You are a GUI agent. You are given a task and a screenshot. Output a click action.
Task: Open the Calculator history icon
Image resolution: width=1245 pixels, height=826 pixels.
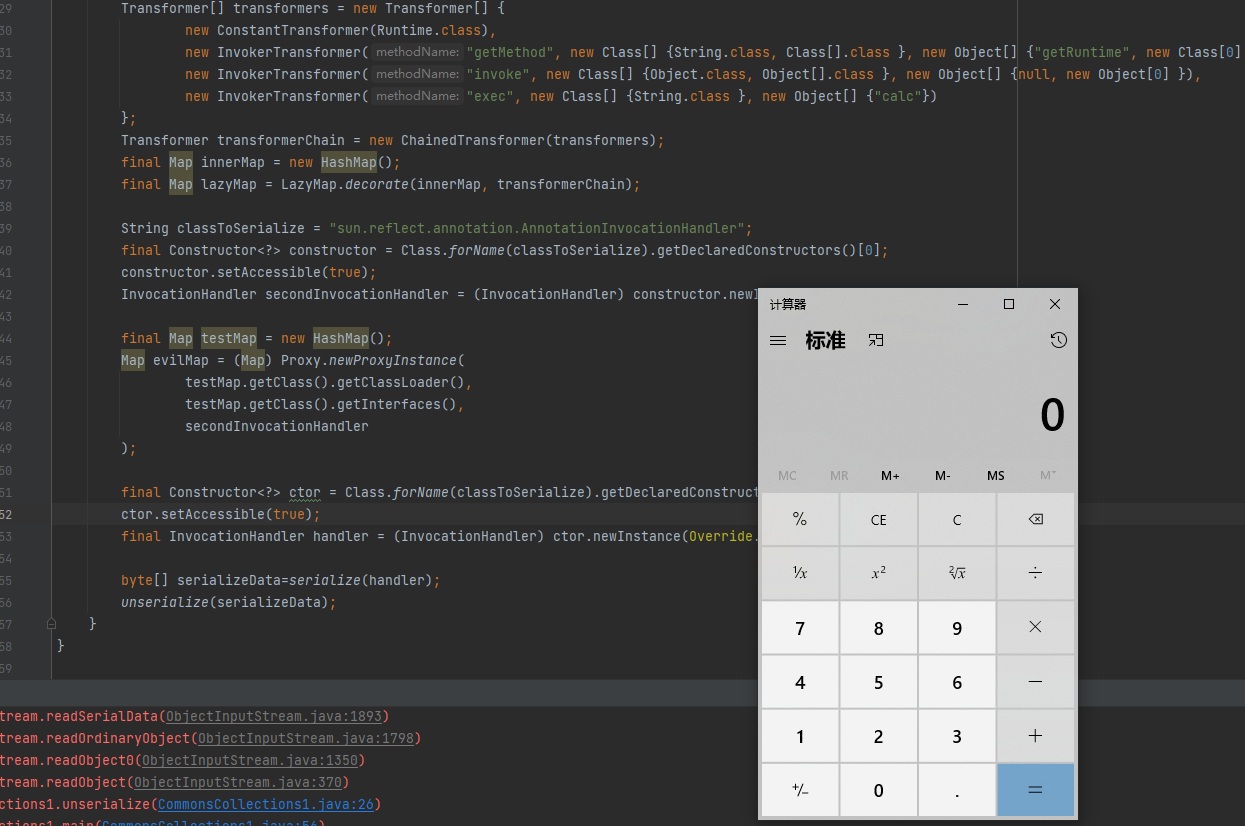click(1058, 341)
